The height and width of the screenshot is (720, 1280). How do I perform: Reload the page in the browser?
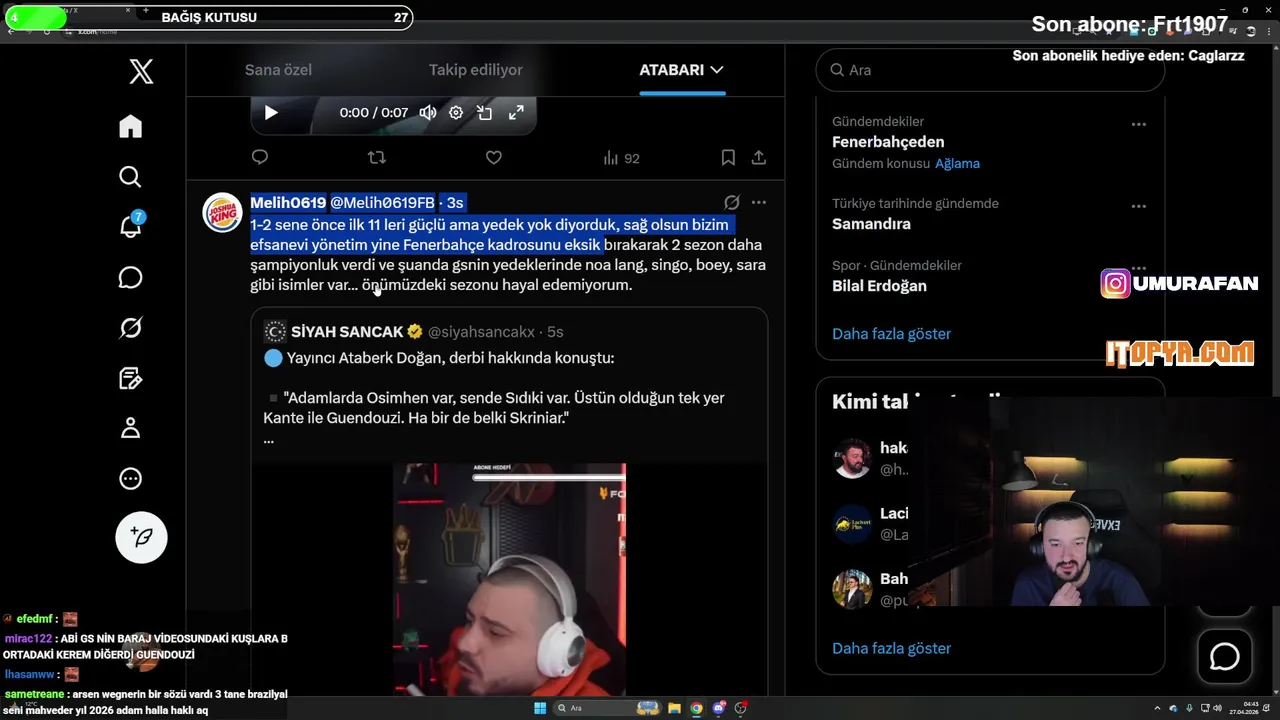46,32
